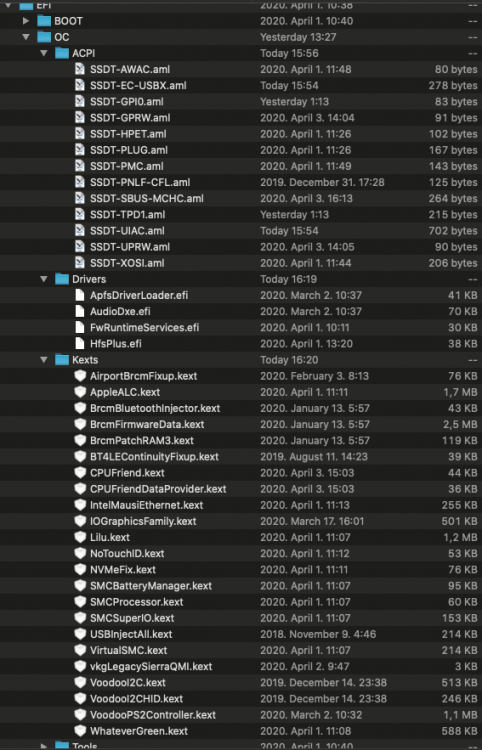The height and width of the screenshot is (750, 482).
Task: Click the VoodooI2C.kext icon
Action: click(80, 682)
